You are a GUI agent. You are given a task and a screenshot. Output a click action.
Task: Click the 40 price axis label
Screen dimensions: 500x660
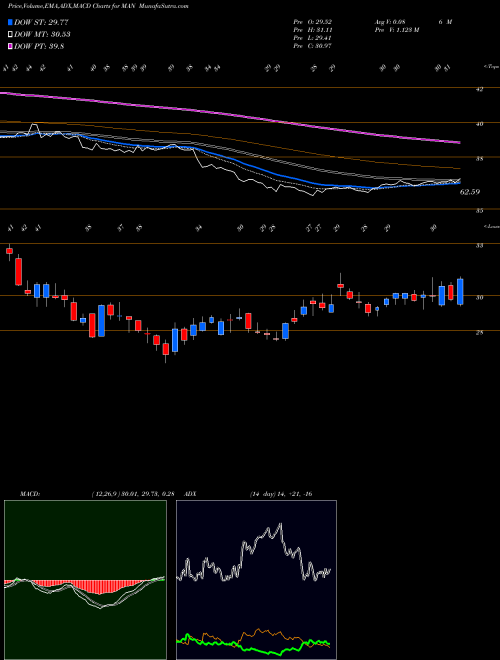tap(479, 124)
